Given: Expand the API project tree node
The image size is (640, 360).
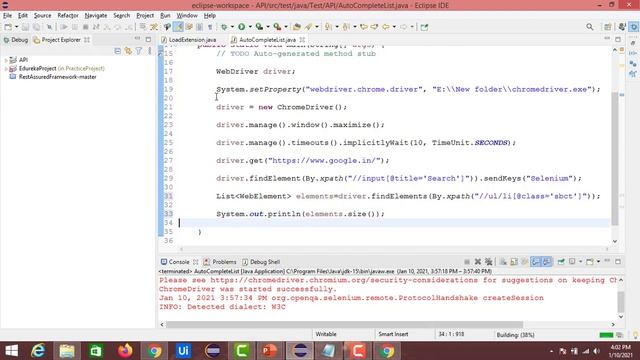Looking at the screenshot, I should click(6, 60).
